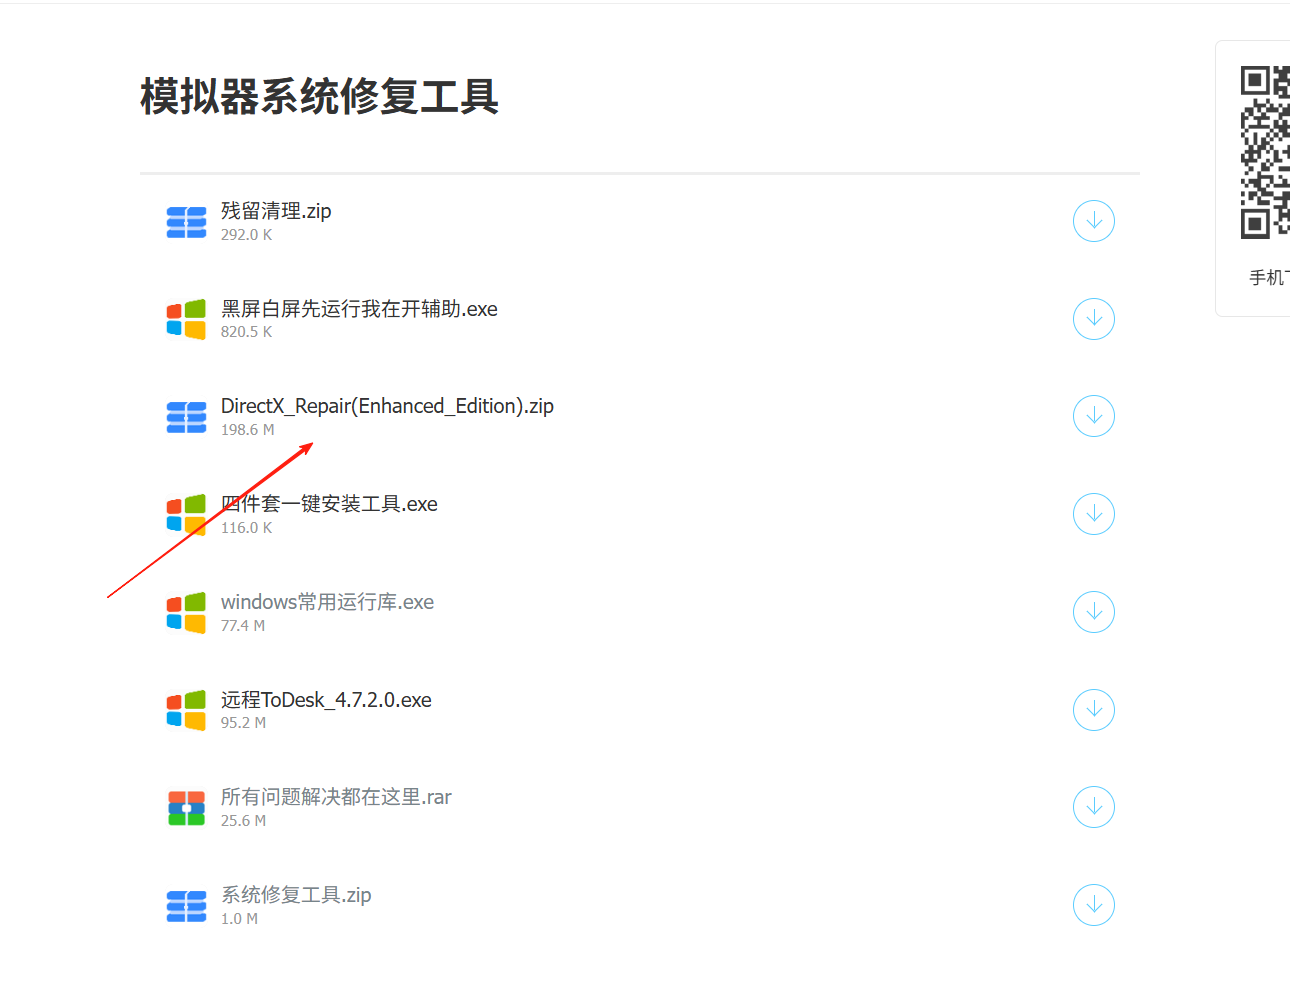Screen dimensions: 1290x995
Task: Download 残留清理.zip via its arrow icon
Action: tap(1093, 221)
